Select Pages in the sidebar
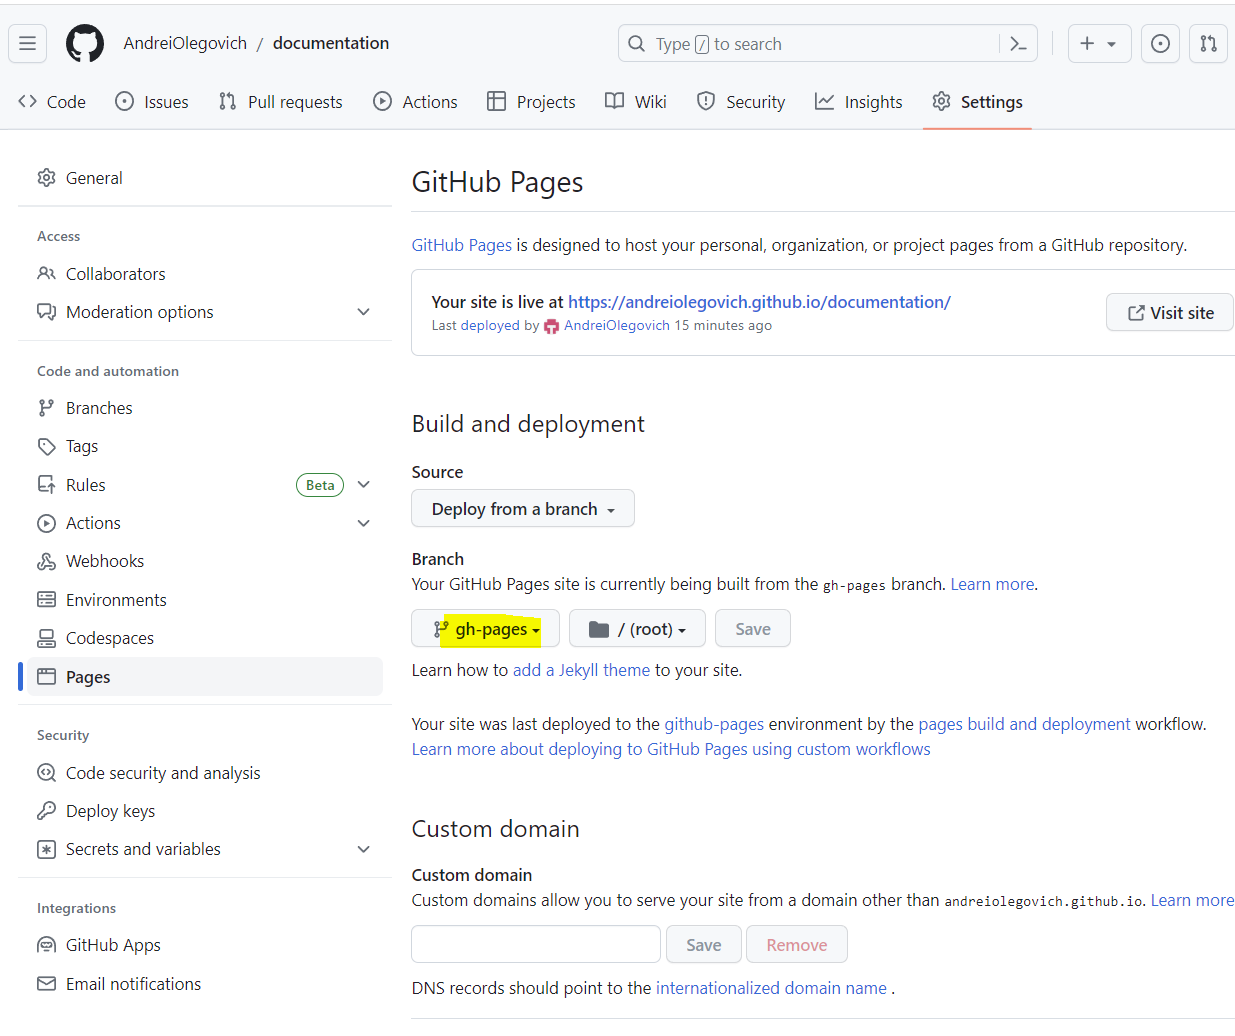The image size is (1235, 1036). 205,677
